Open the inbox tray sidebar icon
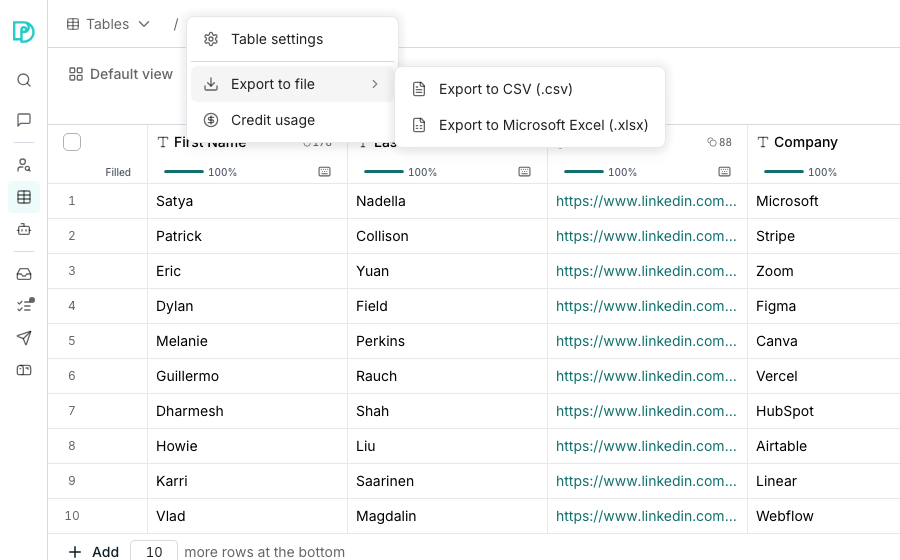Screen dimensions: 900x560 pyautogui.click(x=24, y=274)
